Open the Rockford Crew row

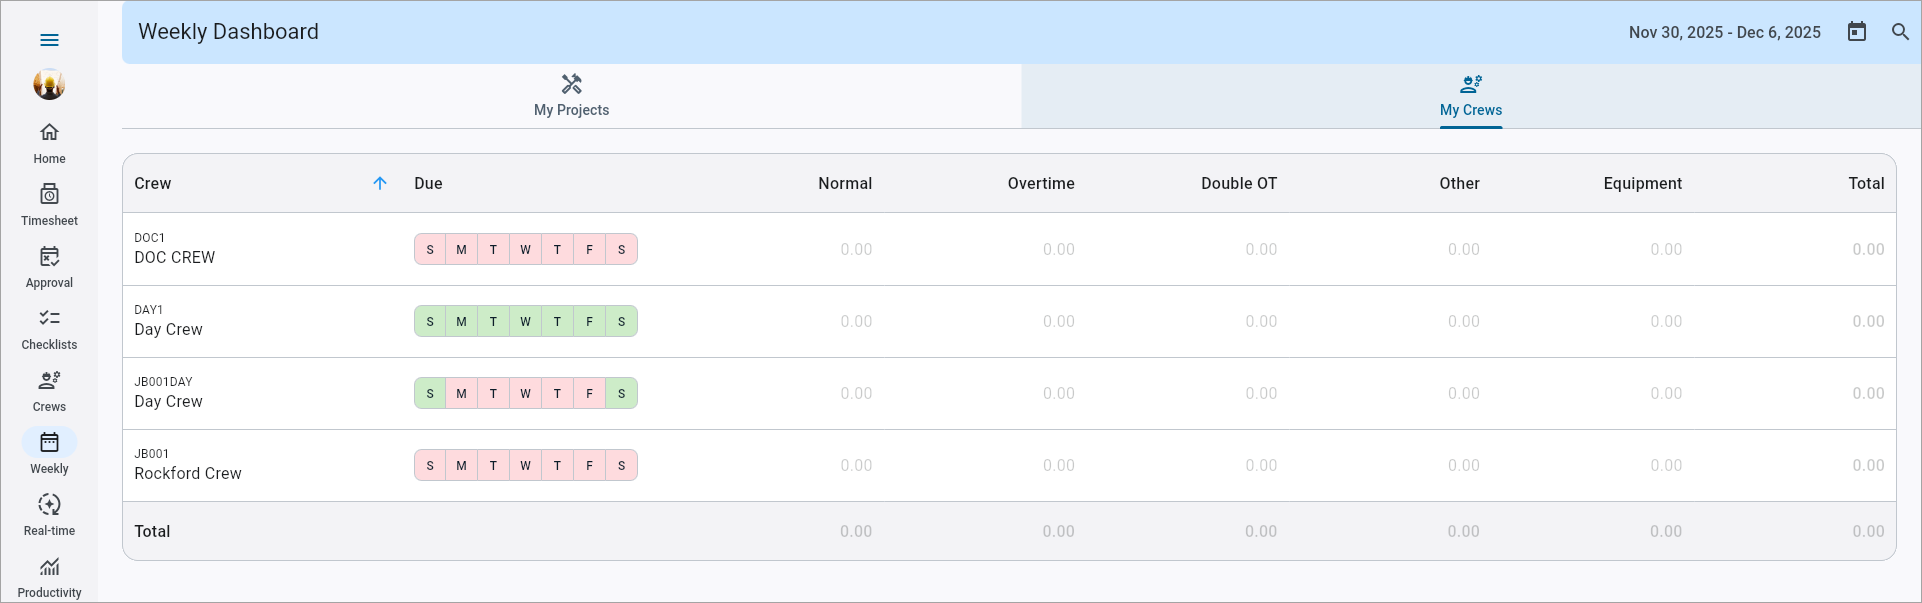click(188, 473)
